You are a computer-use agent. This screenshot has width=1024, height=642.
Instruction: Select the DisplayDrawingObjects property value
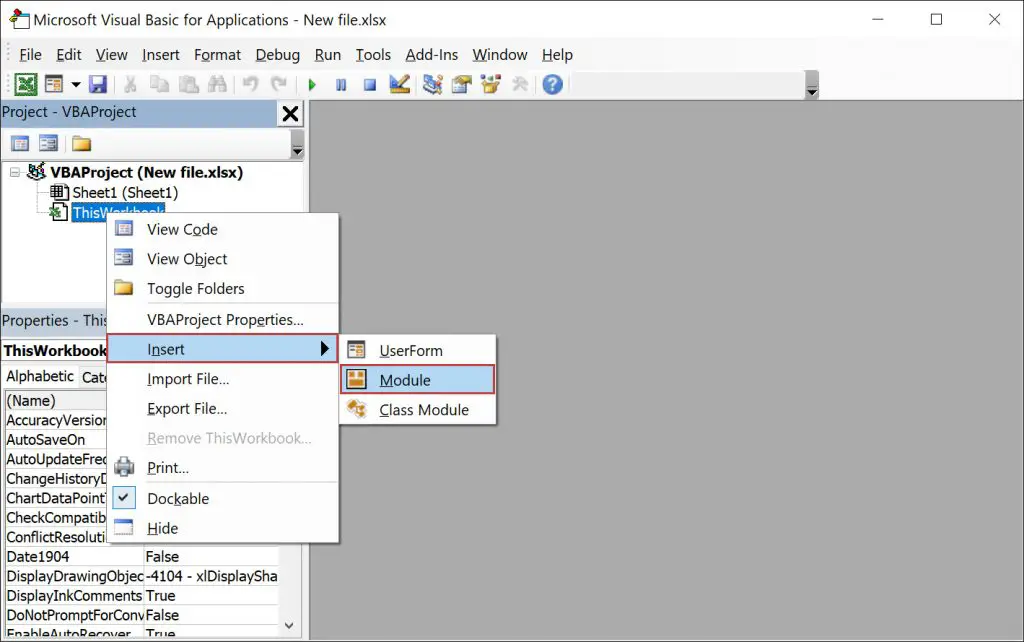coord(210,576)
